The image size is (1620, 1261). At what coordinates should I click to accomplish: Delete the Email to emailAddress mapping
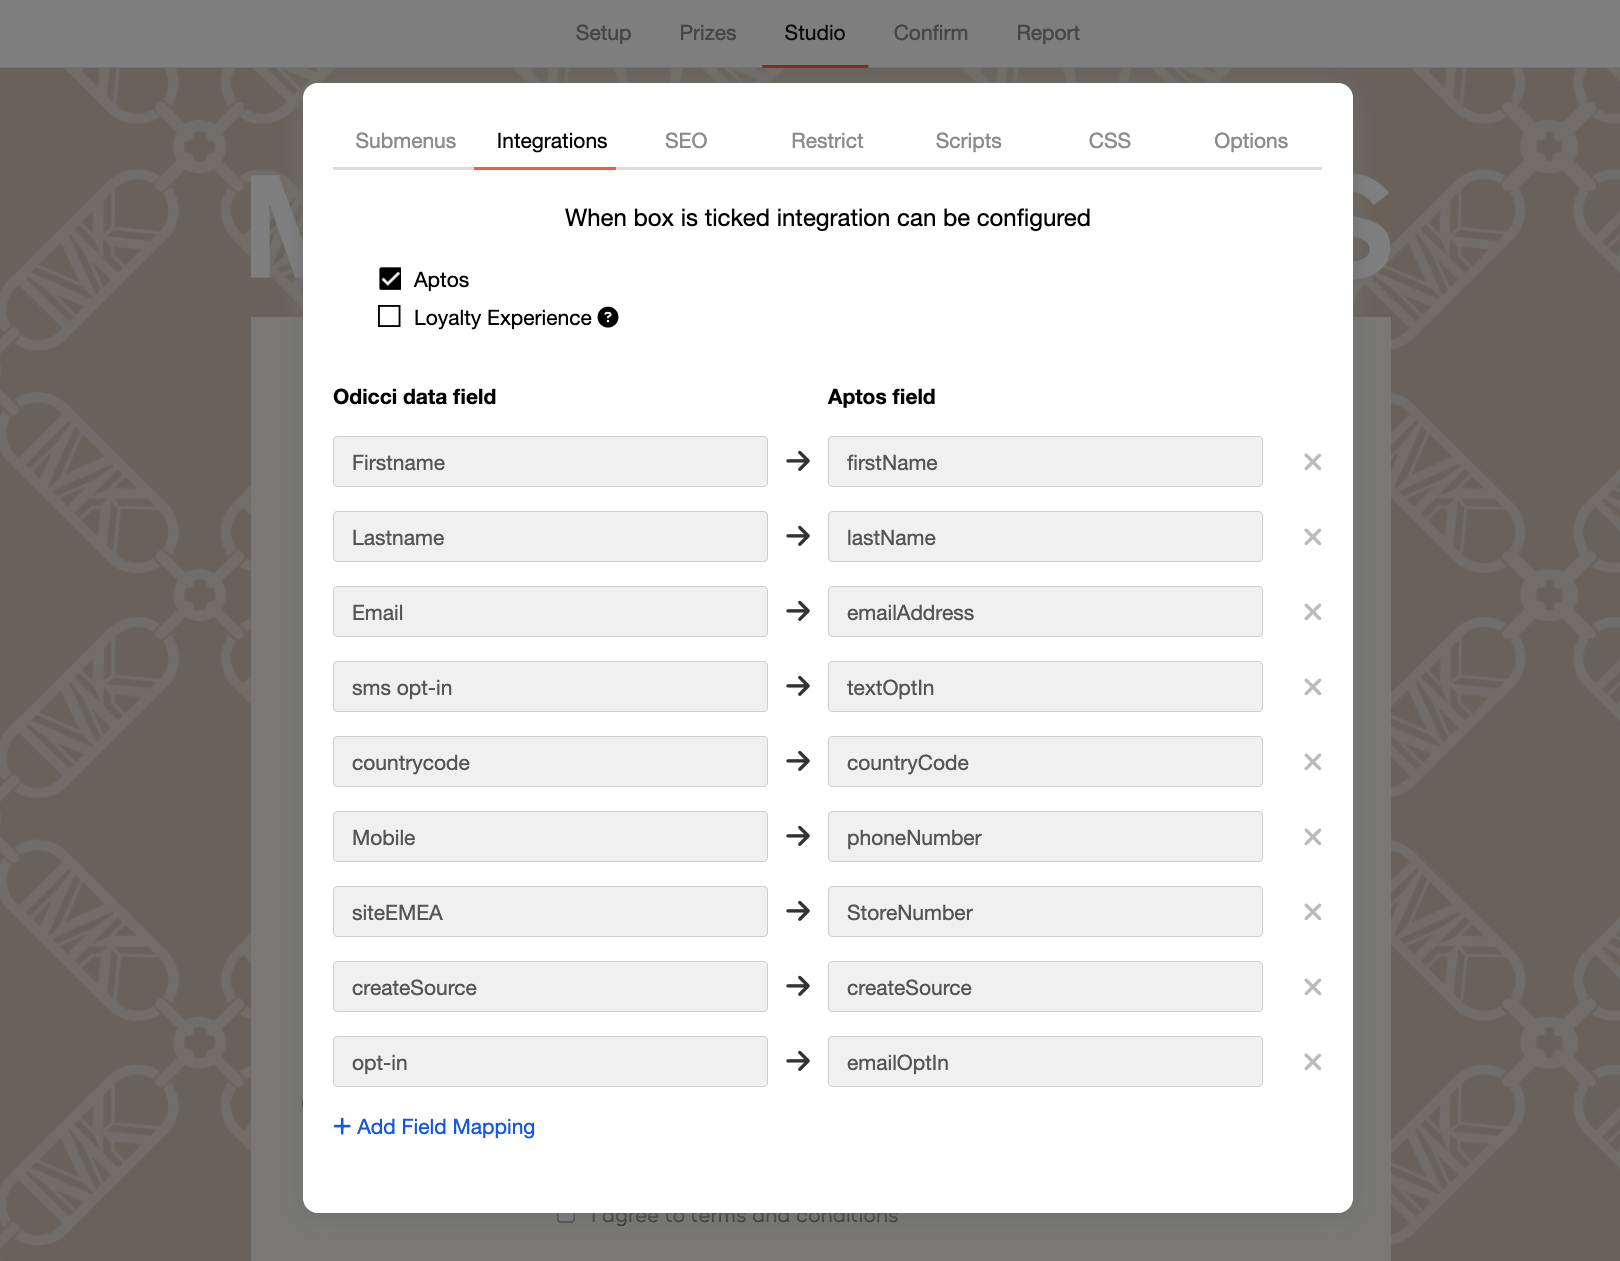coord(1313,612)
